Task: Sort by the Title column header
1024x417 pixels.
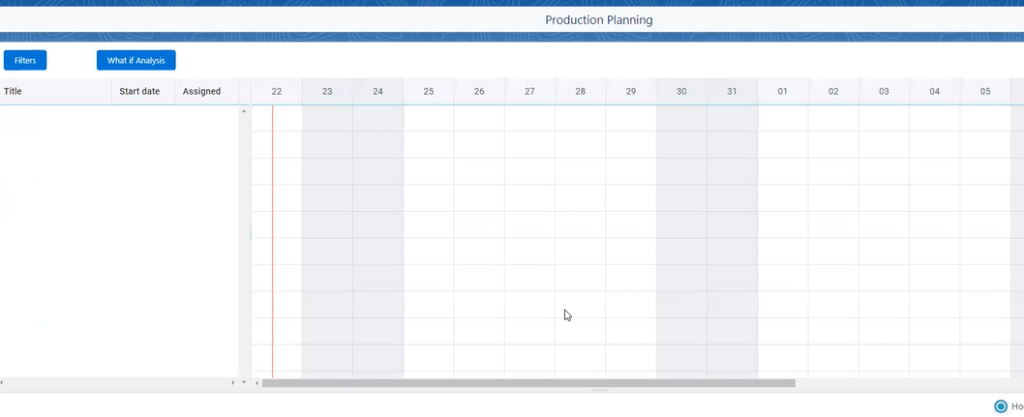Action: pyautogui.click(x=56, y=91)
